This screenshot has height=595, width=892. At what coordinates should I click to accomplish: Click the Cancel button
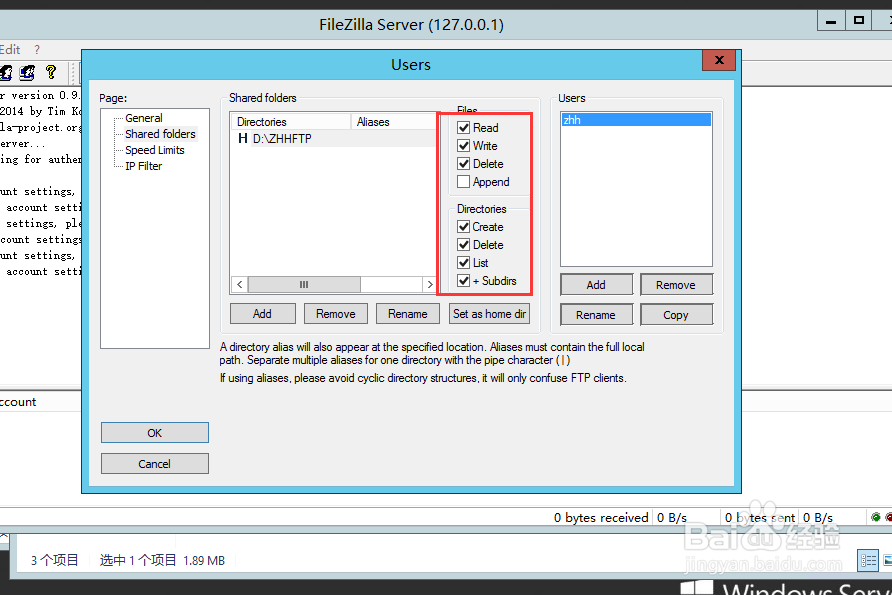[155, 464]
